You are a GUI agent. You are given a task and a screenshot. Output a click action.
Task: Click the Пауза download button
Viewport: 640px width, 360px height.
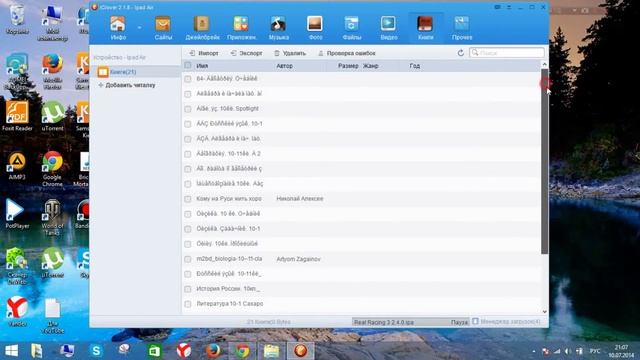click(459, 322)
